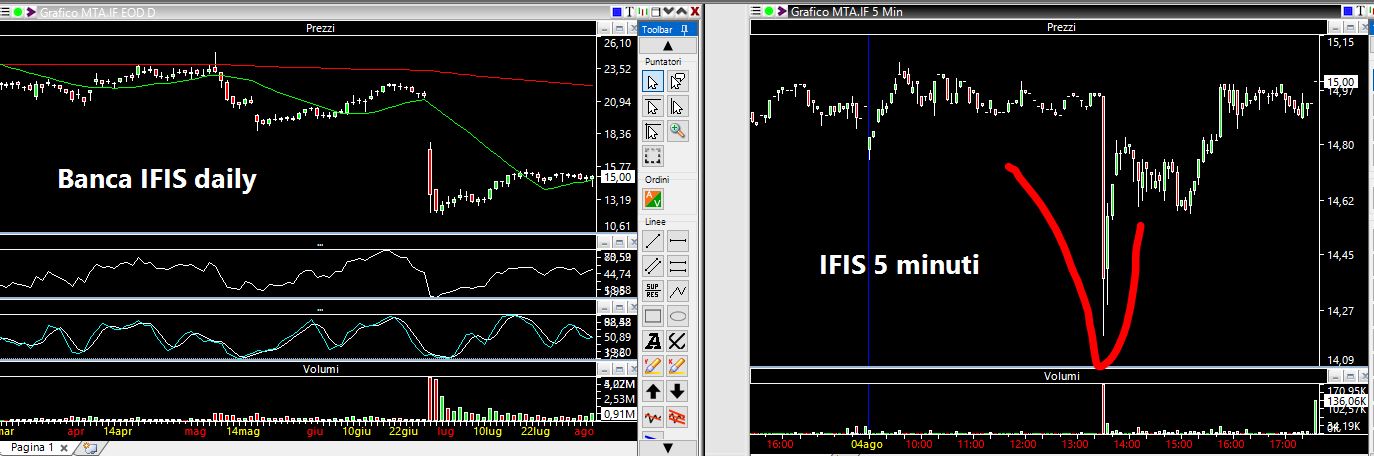Click the Volumi panel header in the daily chart
Image resolution: width=1374 pixels, height=456 pixels.
[x=320, y=369]
